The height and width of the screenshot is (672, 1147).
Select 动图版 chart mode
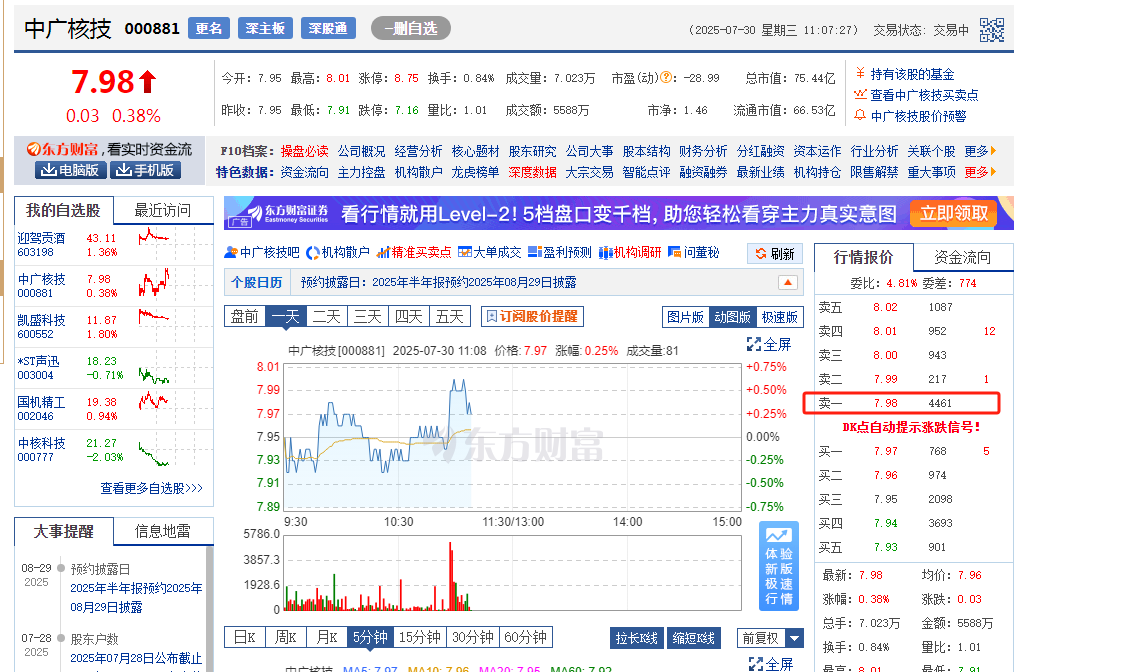point(732,317)
